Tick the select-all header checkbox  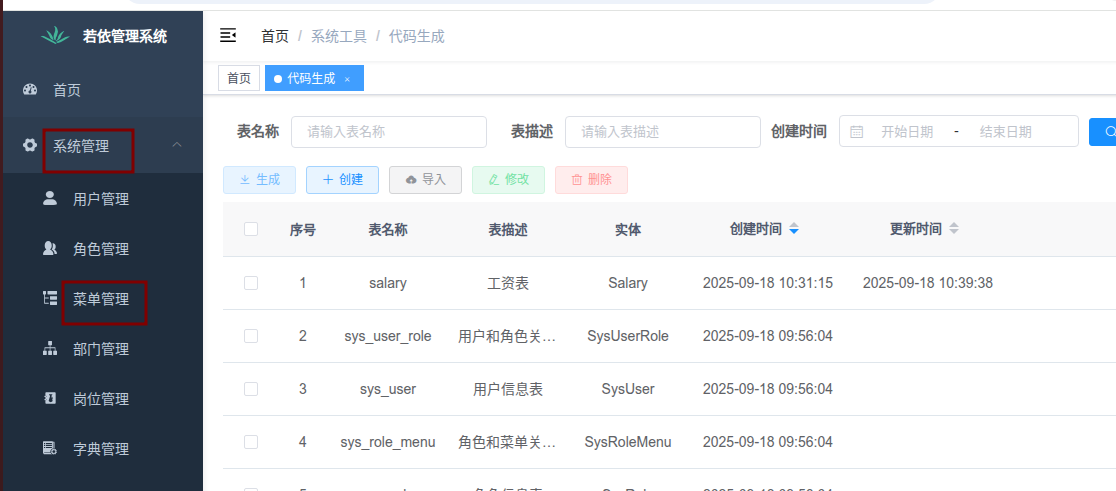(x=251, y=229)
